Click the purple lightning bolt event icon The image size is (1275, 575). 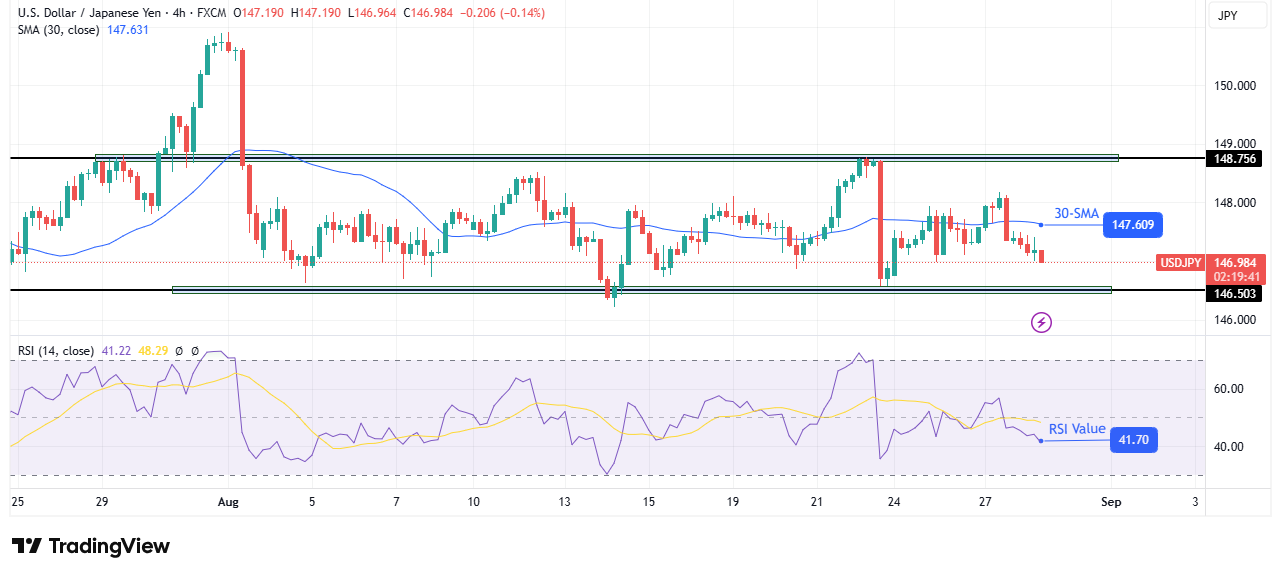pos(1042,322)
